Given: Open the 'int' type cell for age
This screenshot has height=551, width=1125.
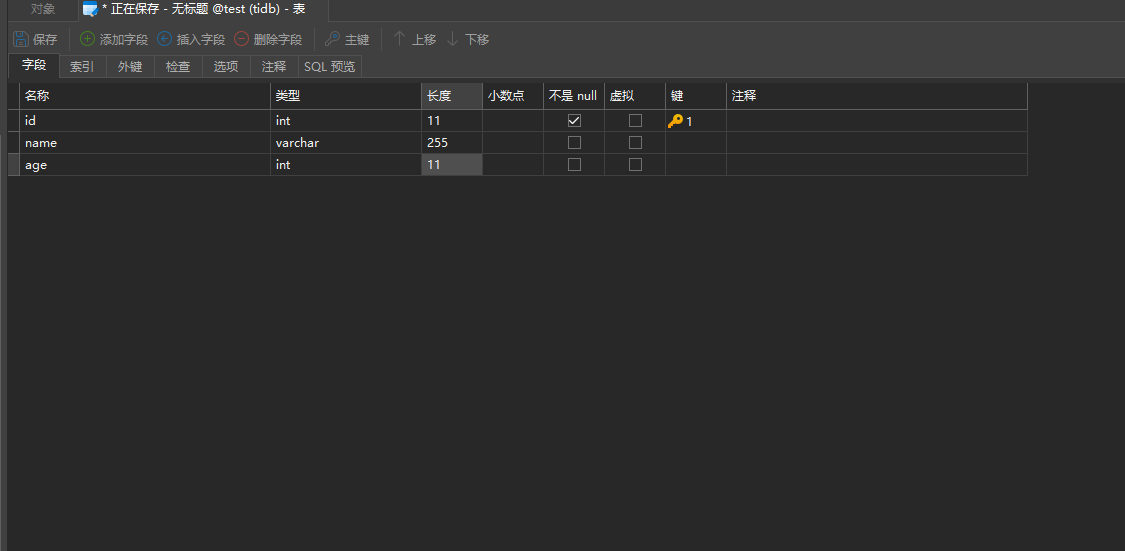Looking at the screenshot, I should 346,164.
